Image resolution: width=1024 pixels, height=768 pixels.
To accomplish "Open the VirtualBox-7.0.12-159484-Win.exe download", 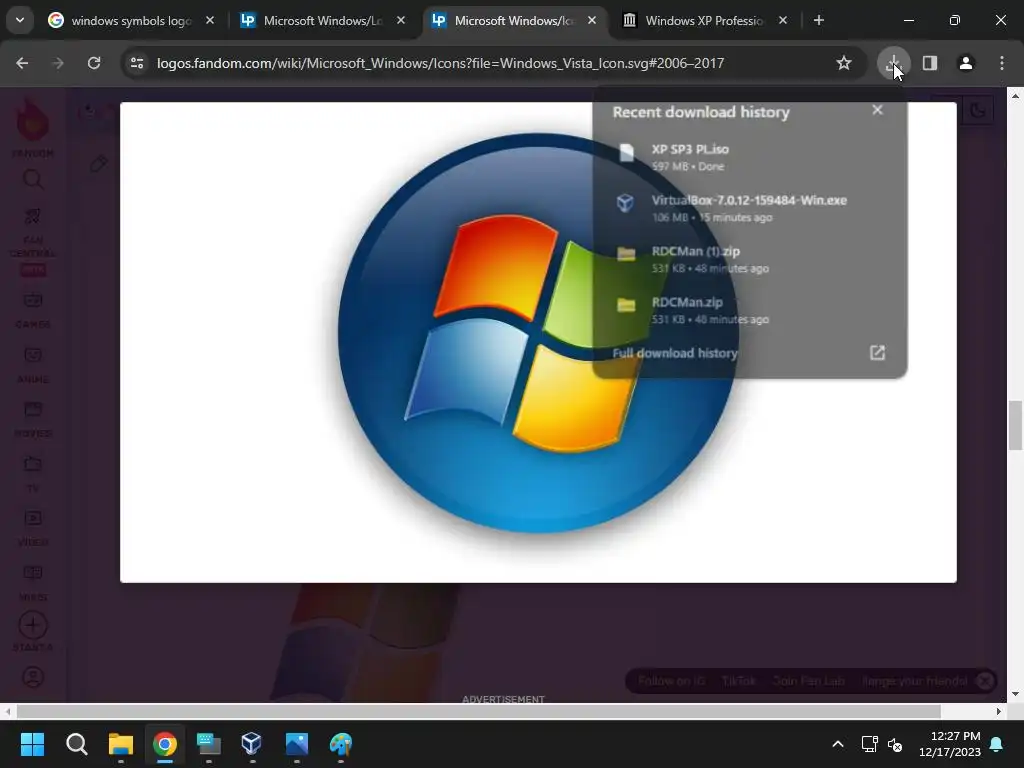I will coord(750,208).
